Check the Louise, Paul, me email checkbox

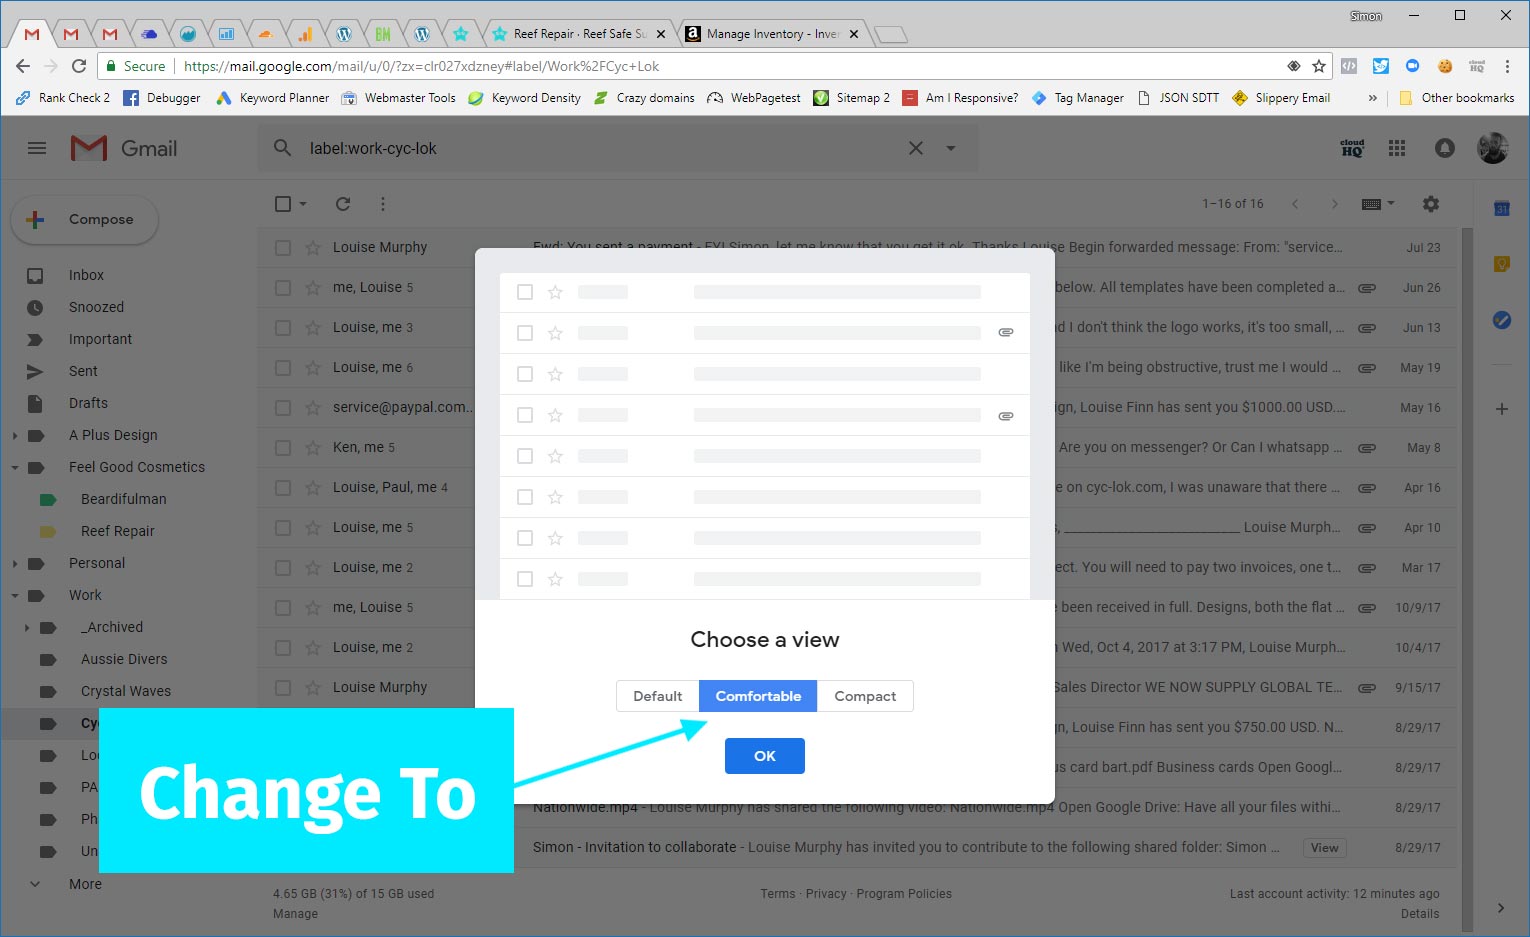pyautogui.click(x=283, y=487)
